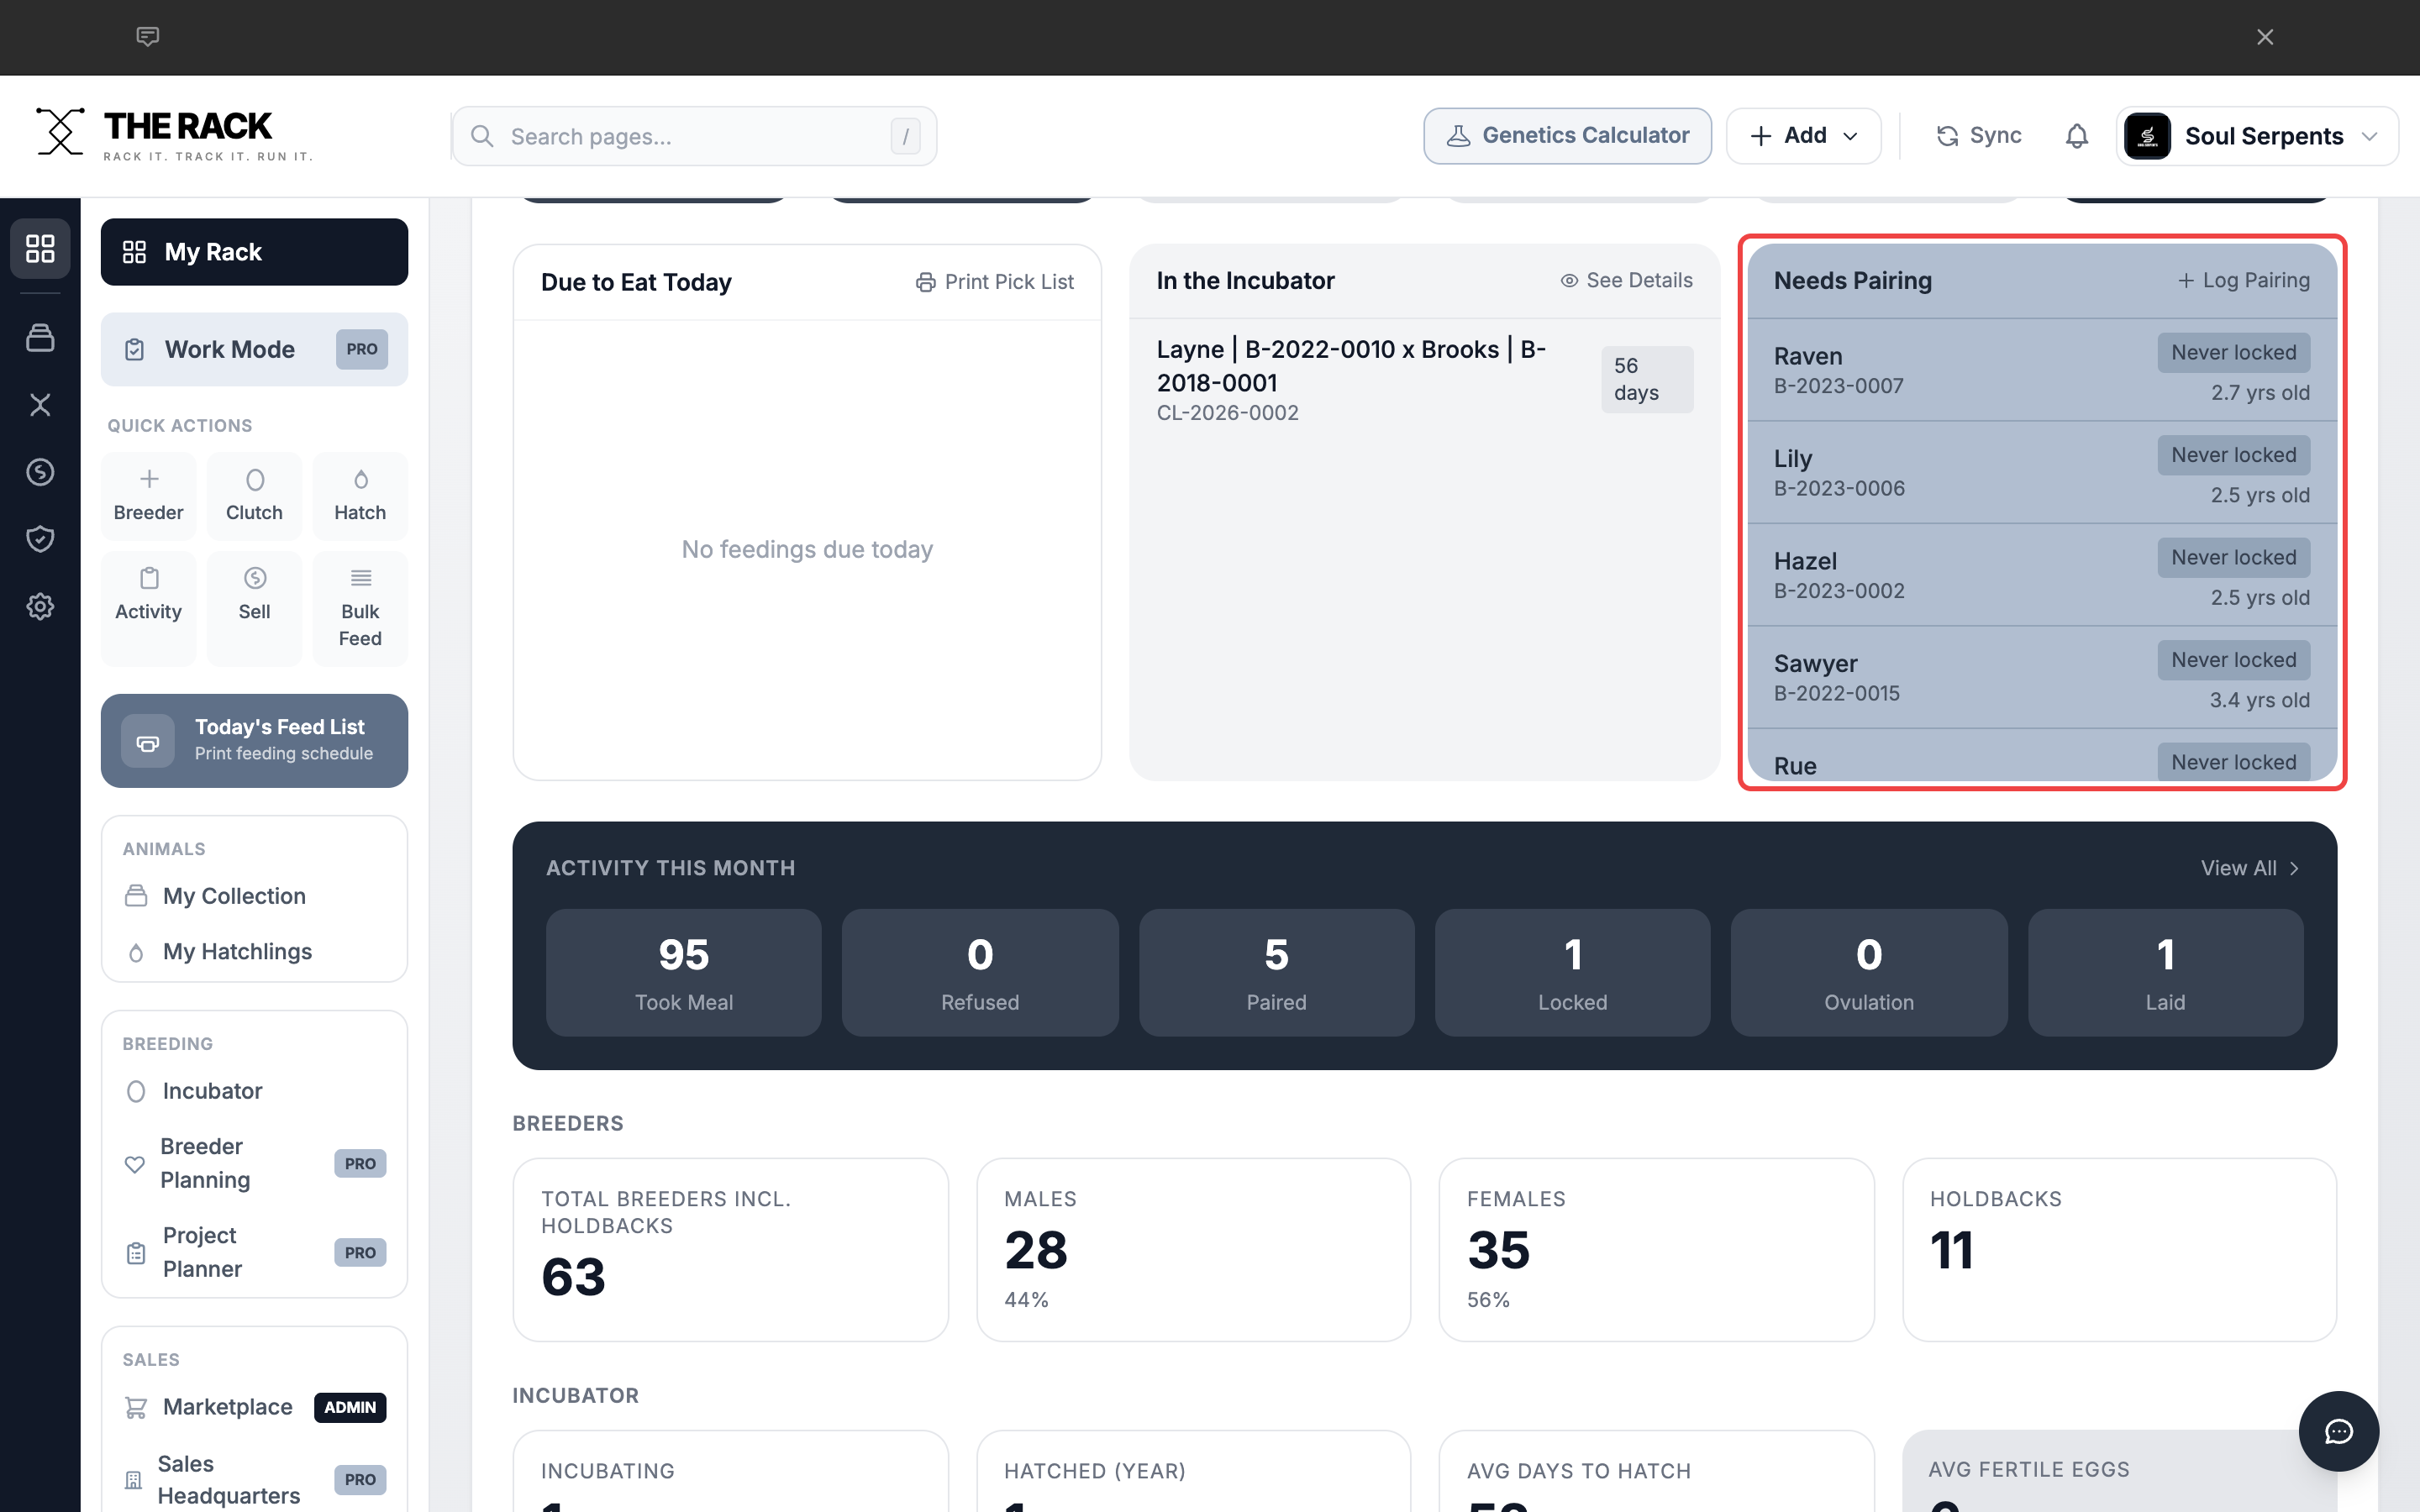2420x1512 pixels.
Task: Click the printer icon beside Print Pick List
Action: click(x=926, y=283)
